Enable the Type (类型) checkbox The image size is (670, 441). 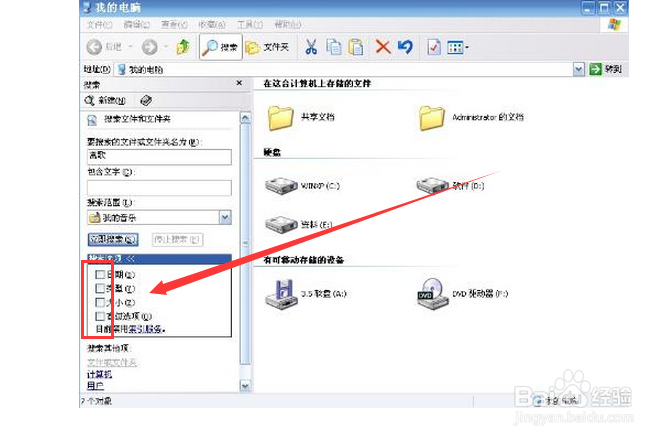click(100, 288)
